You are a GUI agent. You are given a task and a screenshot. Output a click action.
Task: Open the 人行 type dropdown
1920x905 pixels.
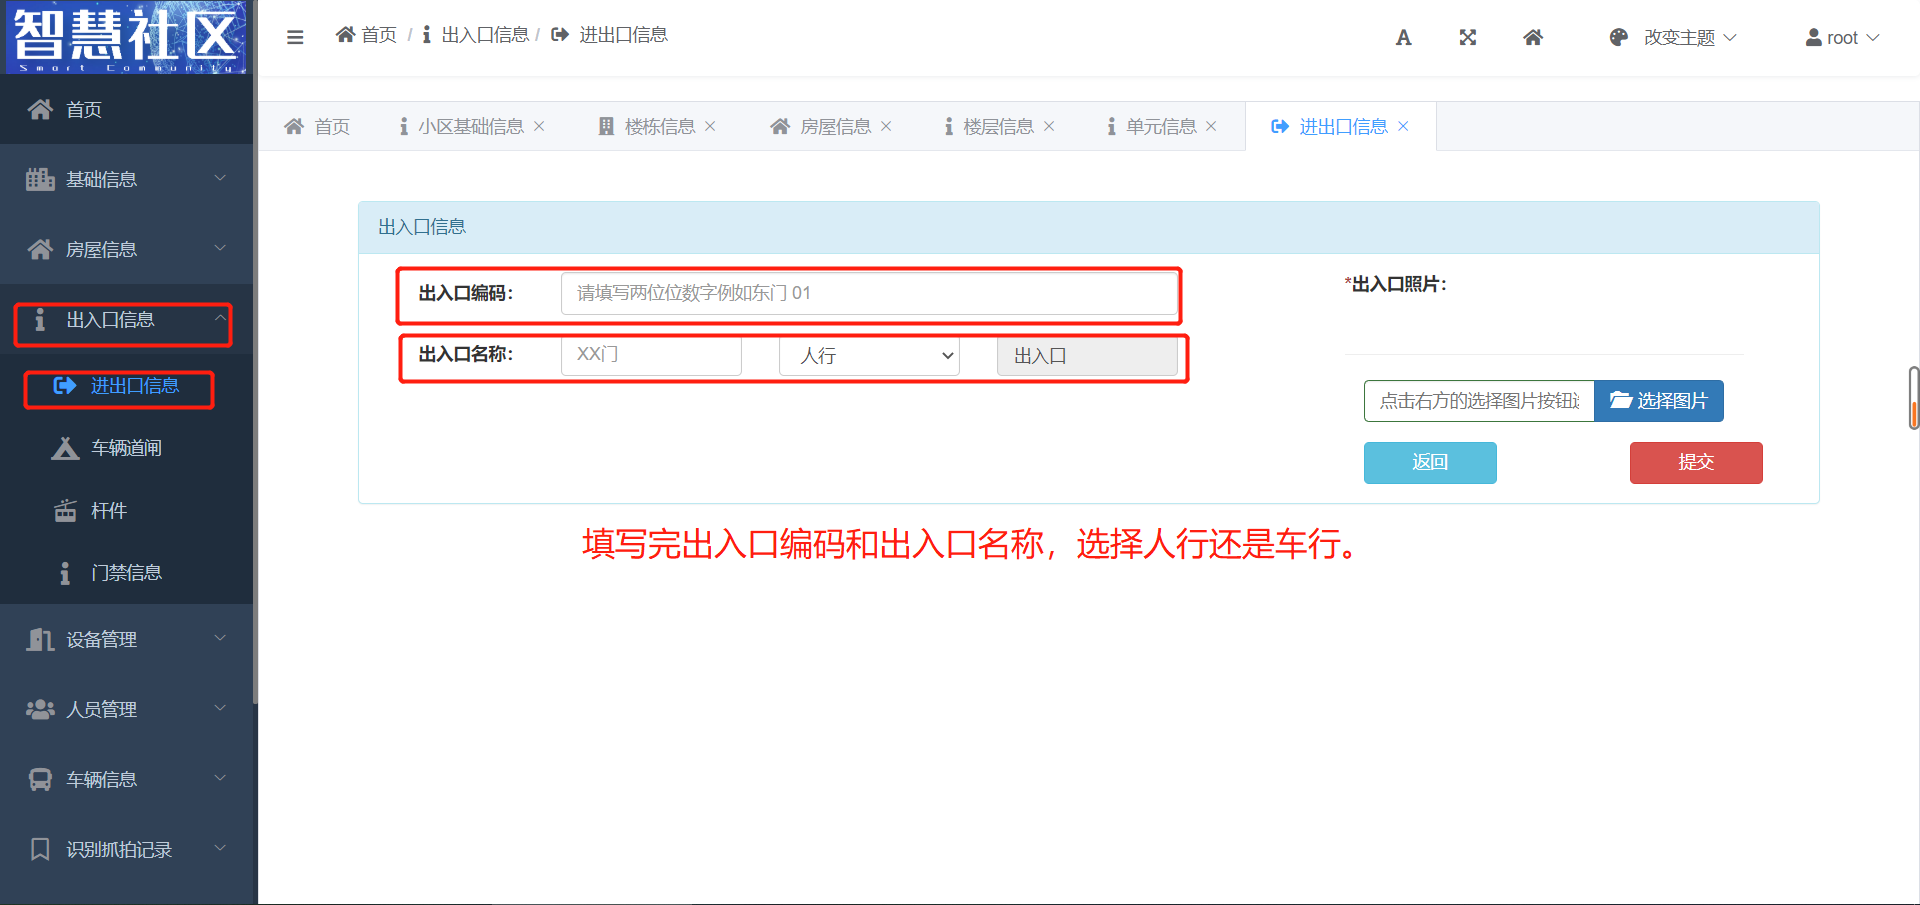869,356
